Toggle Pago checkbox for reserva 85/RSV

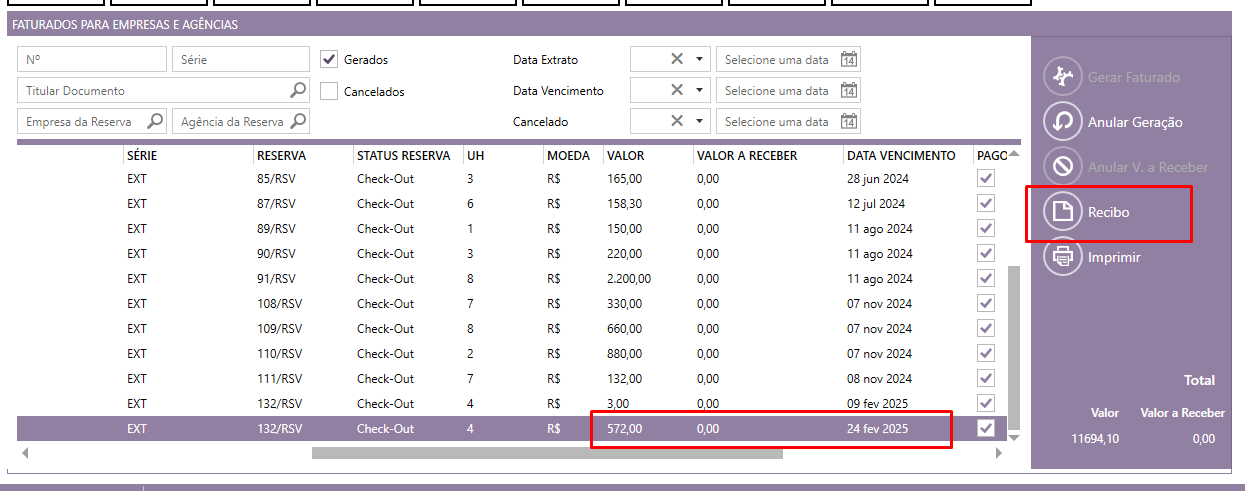pyautogui.click(x=986, y=179)
